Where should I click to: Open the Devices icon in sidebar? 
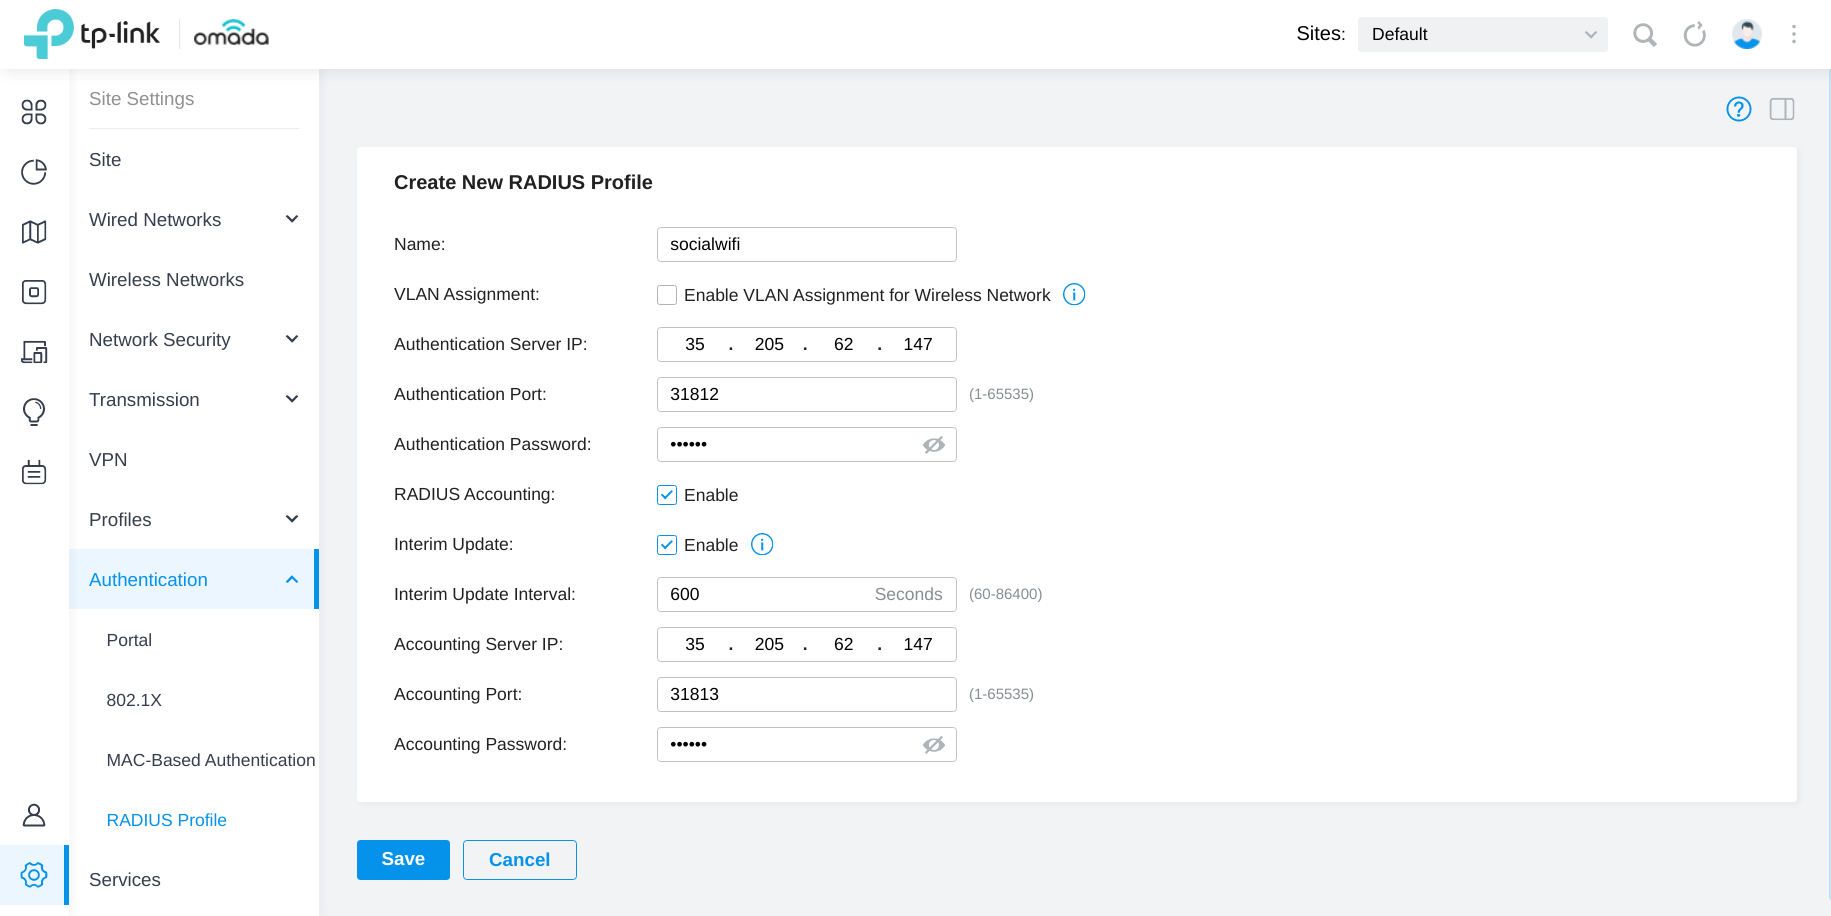[x=34, y=292]
